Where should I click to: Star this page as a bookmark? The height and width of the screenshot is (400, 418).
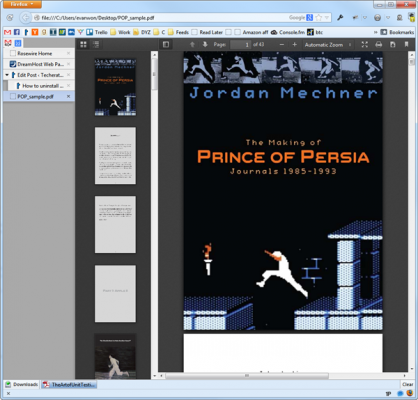click(x=319, y=18)
